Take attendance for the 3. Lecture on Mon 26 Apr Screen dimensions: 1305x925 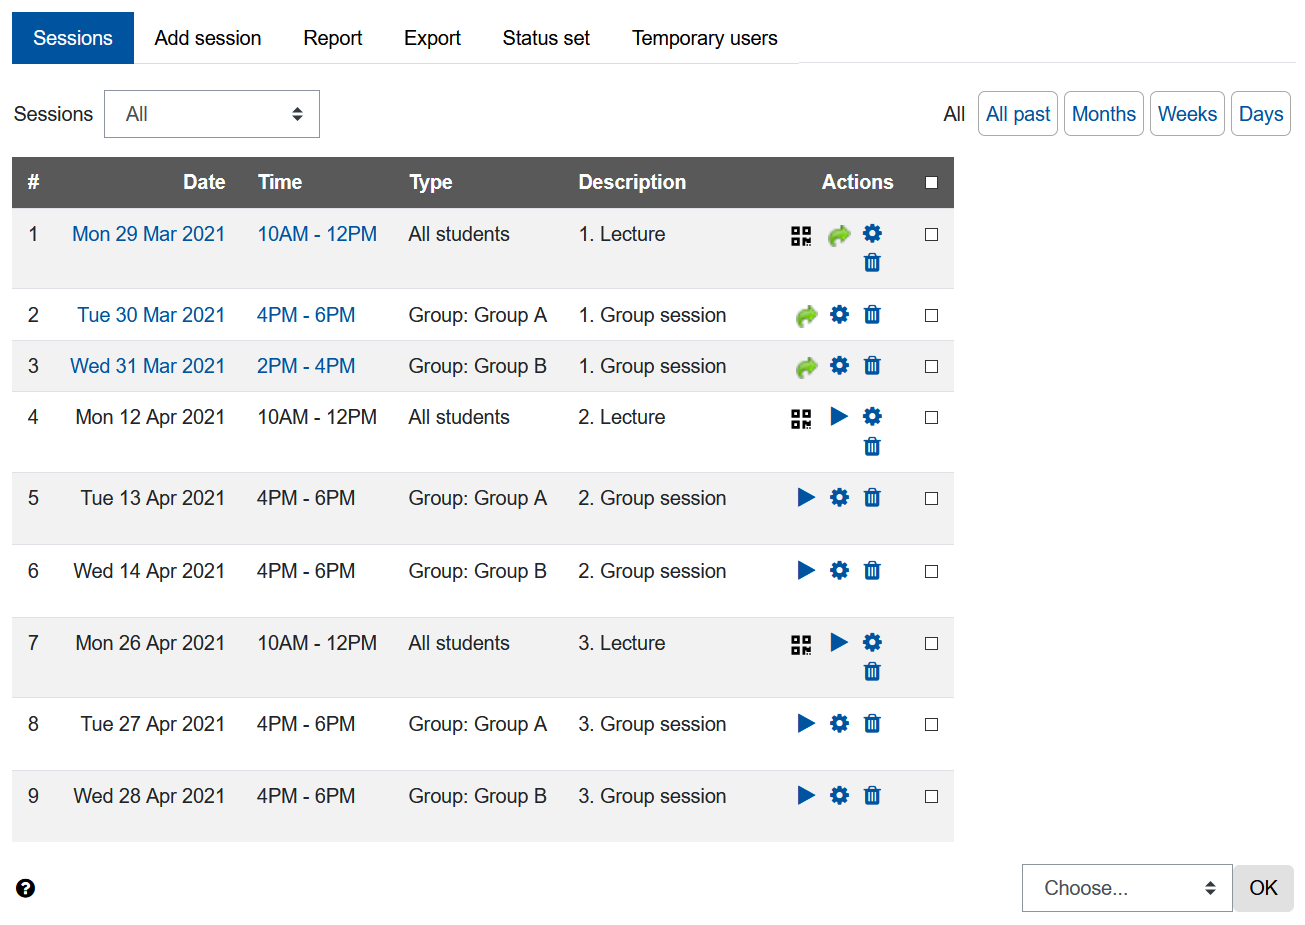(x=839, y=643)
